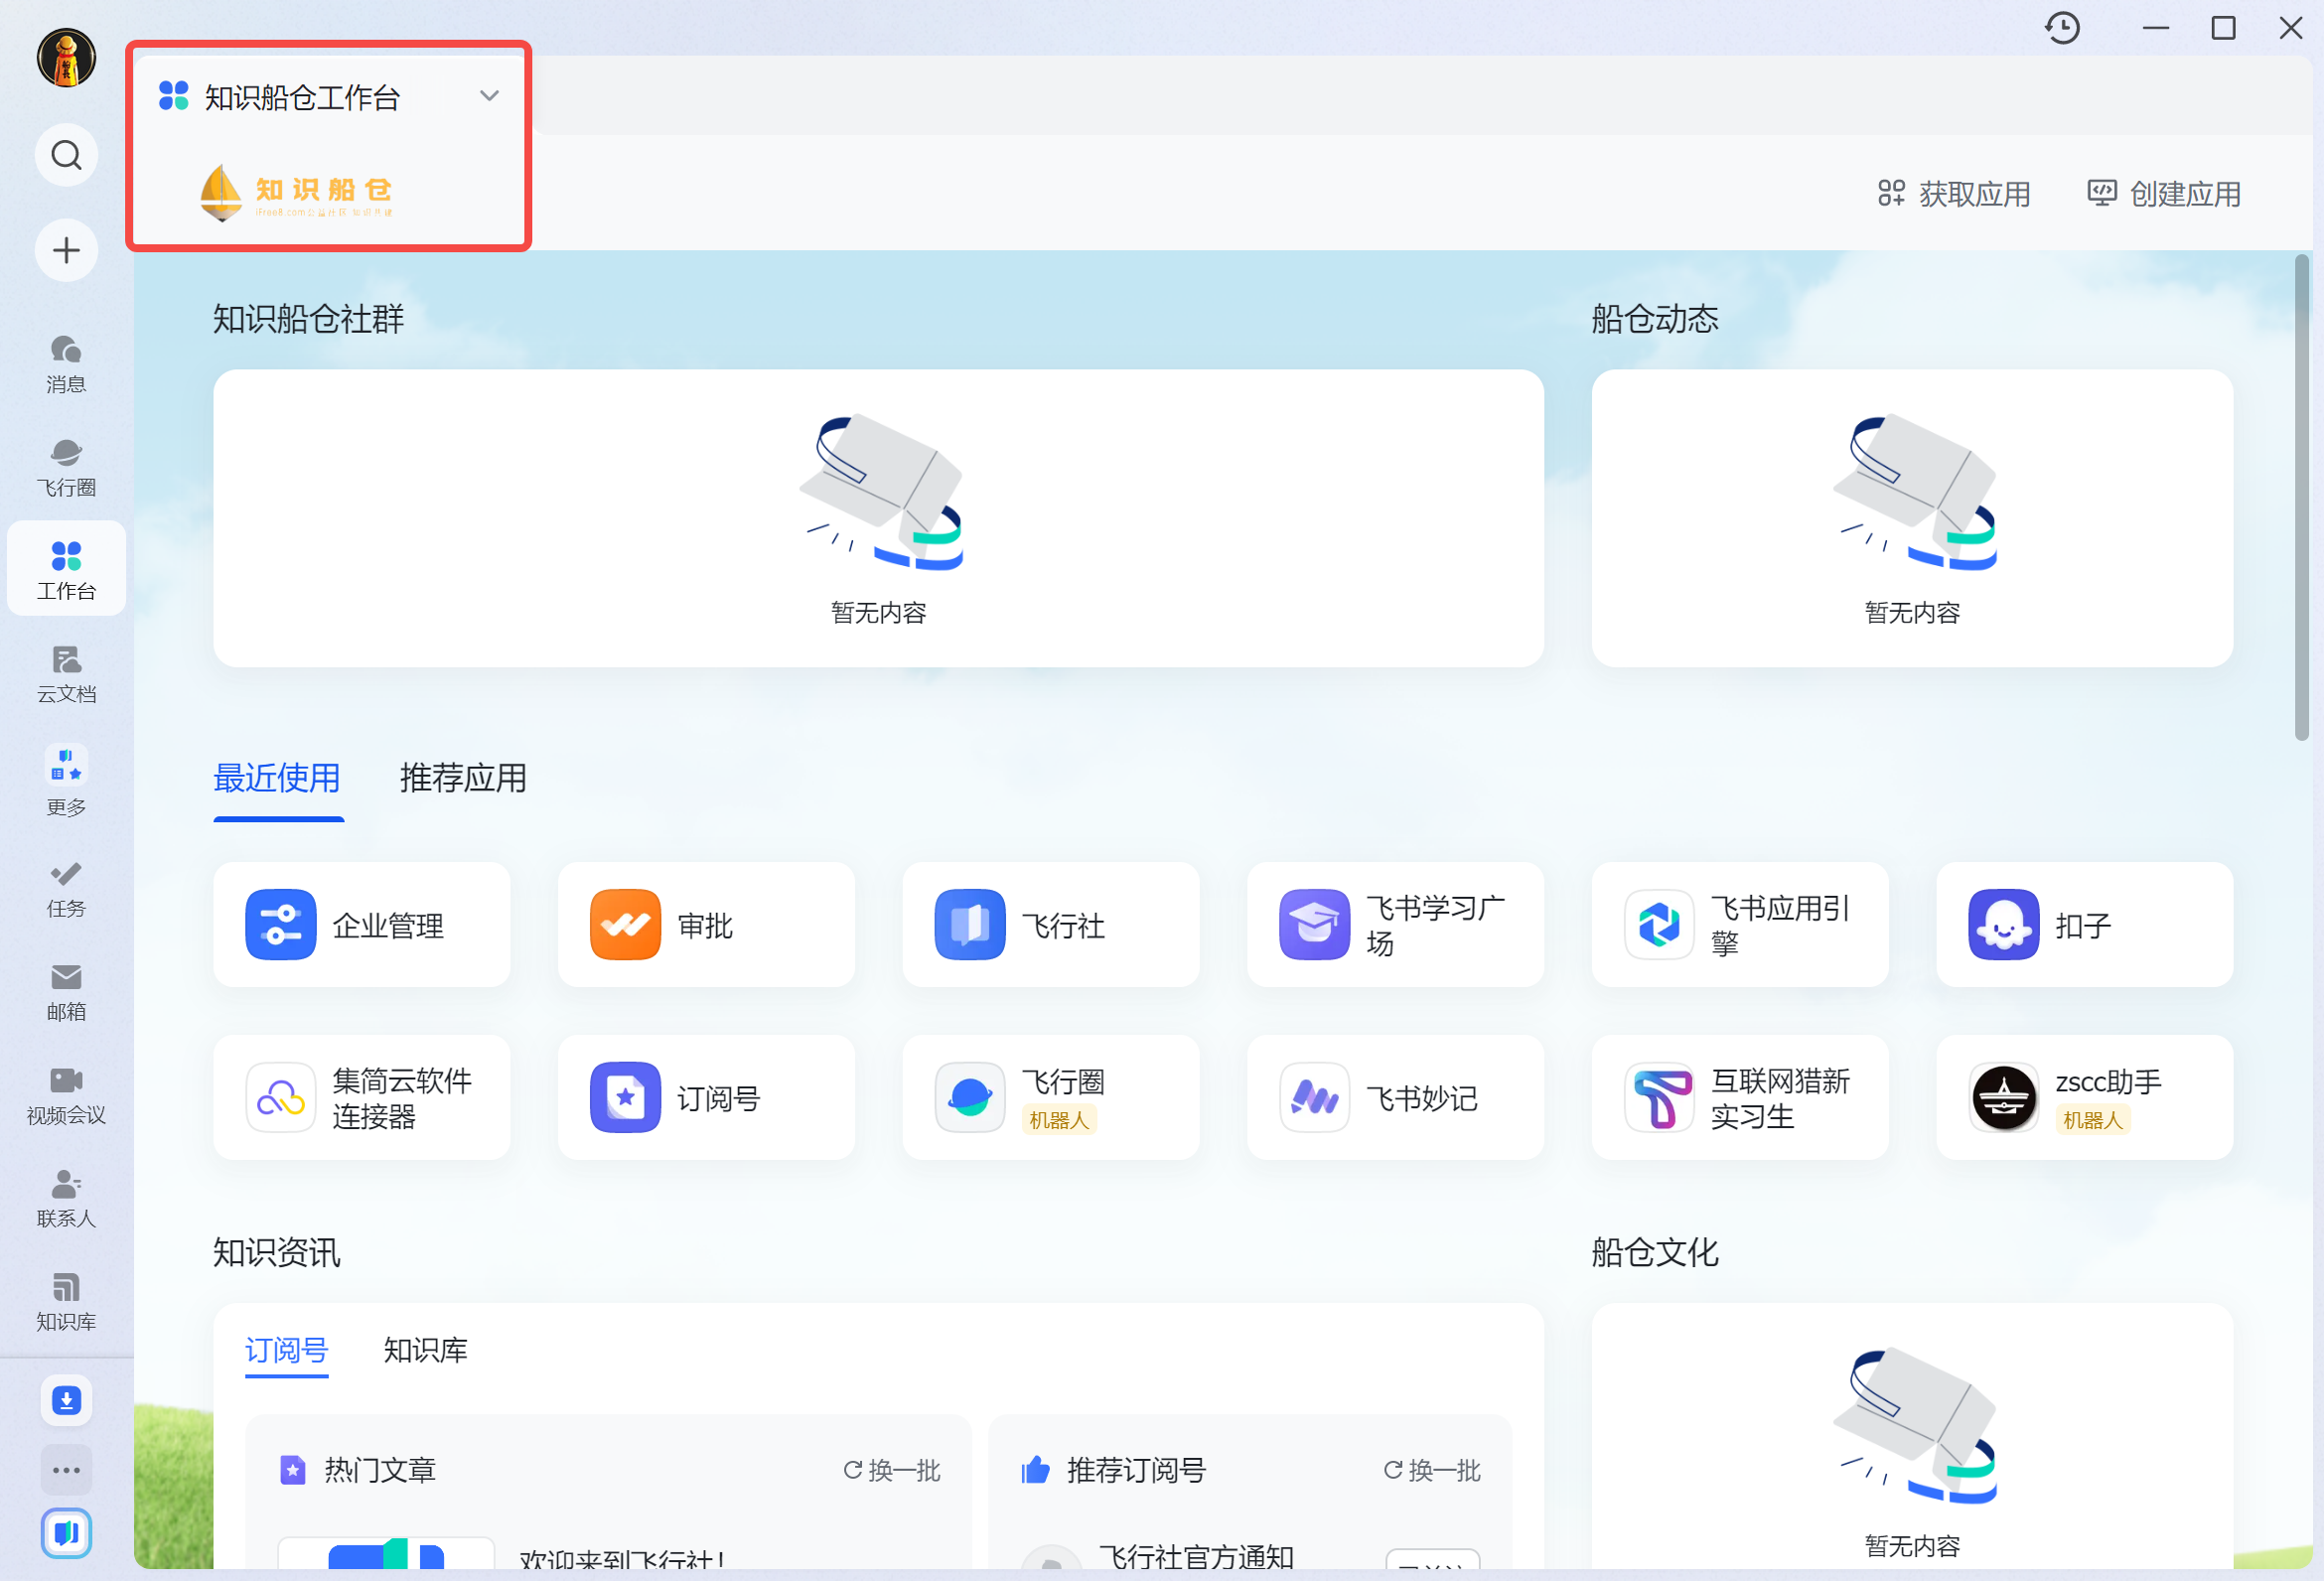Open 云文档 in the sidebar
The width and height of the screenshot is (2324, 1581).
(66, 674)
